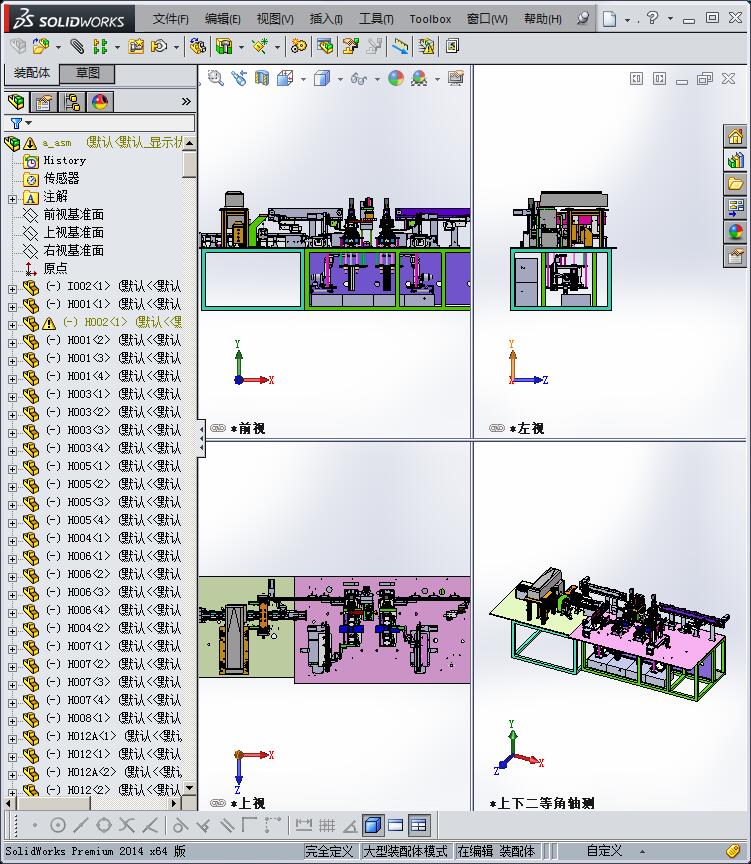Screen dimensions: 751x864
Task: Activate the Section View tool
Action: (x=262, y=78)
